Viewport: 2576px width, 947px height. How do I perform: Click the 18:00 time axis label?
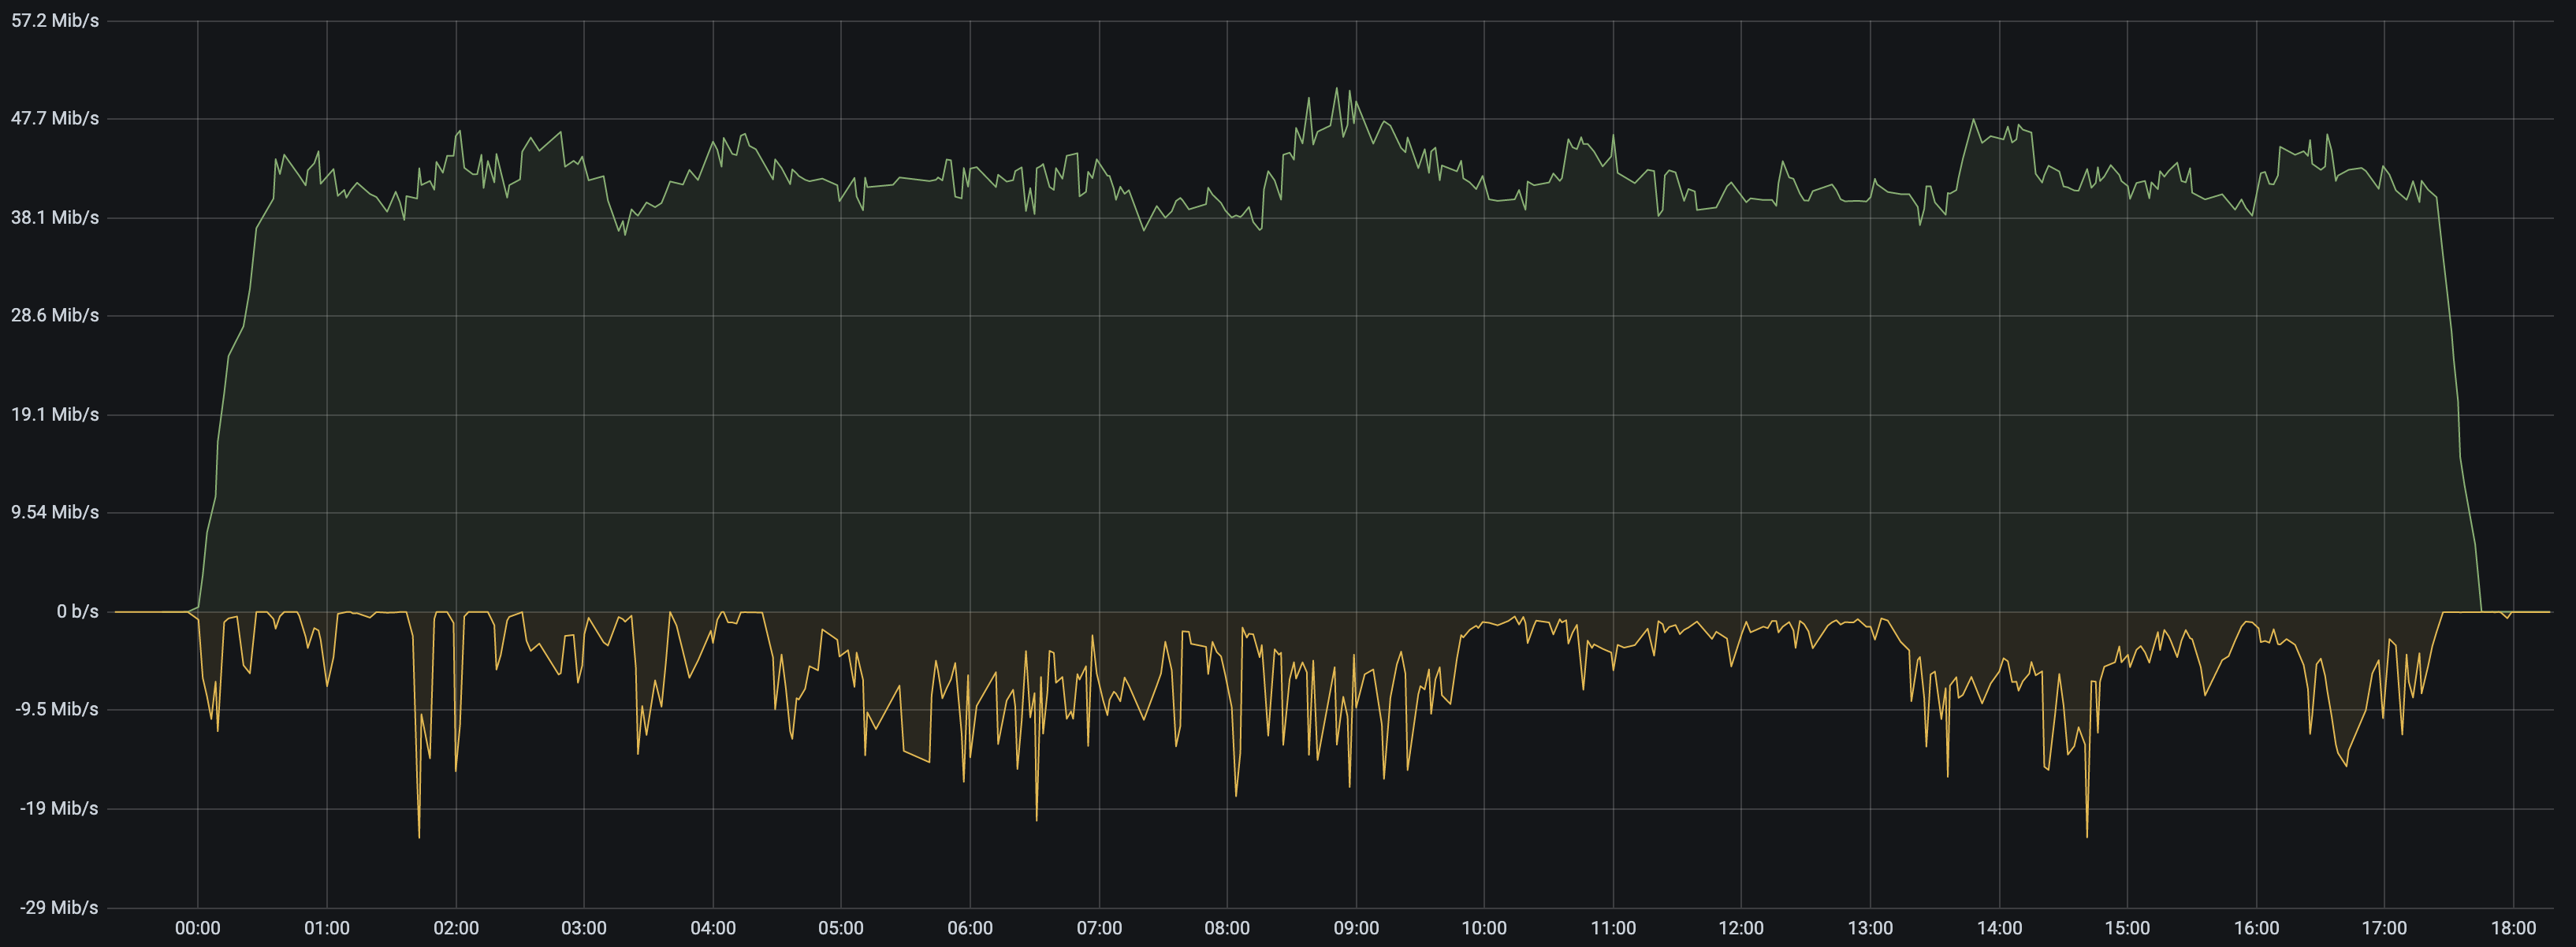[2513, 928]
